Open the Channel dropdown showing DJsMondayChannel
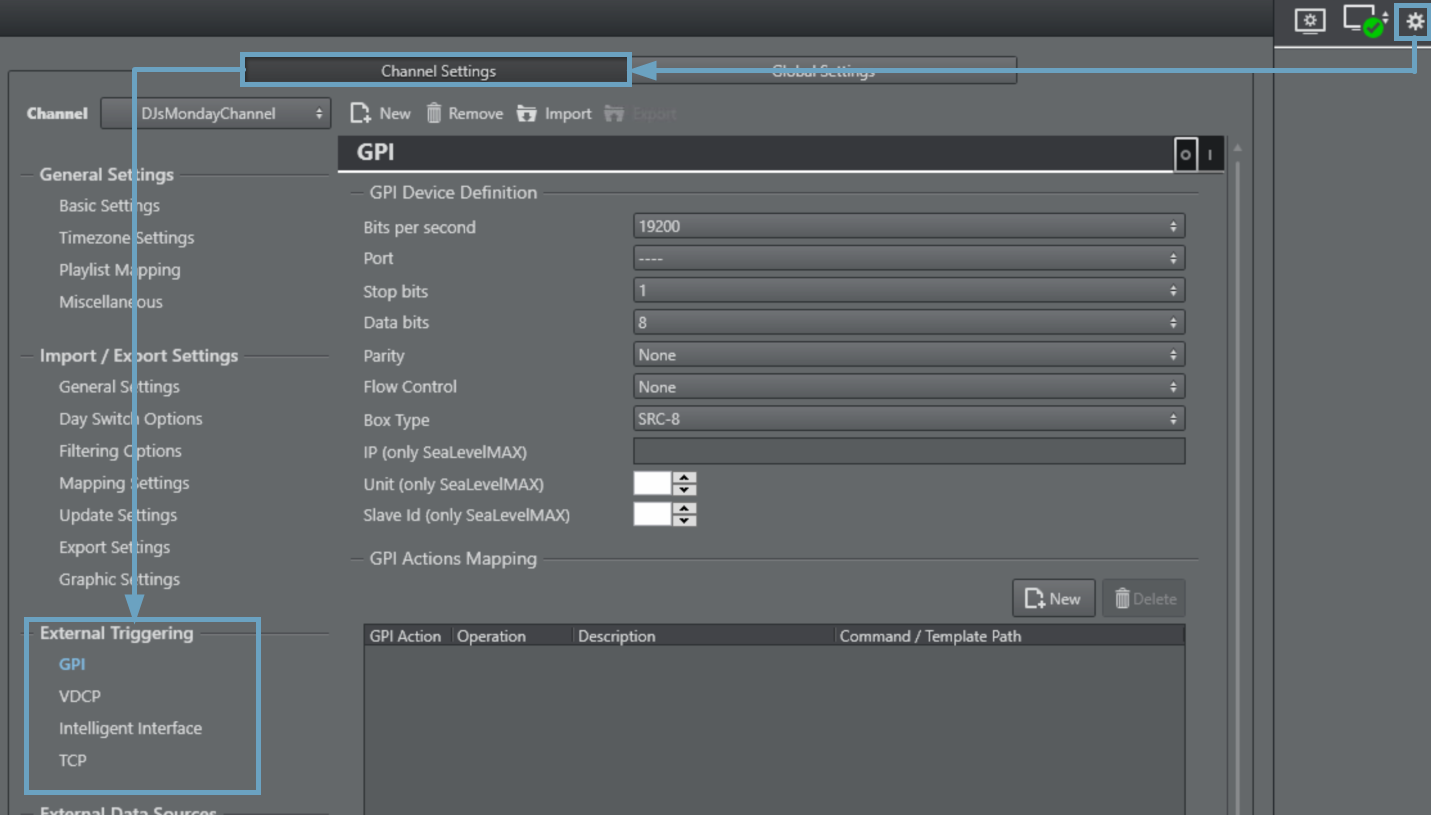1431x815 pixels. click(215, 114)
